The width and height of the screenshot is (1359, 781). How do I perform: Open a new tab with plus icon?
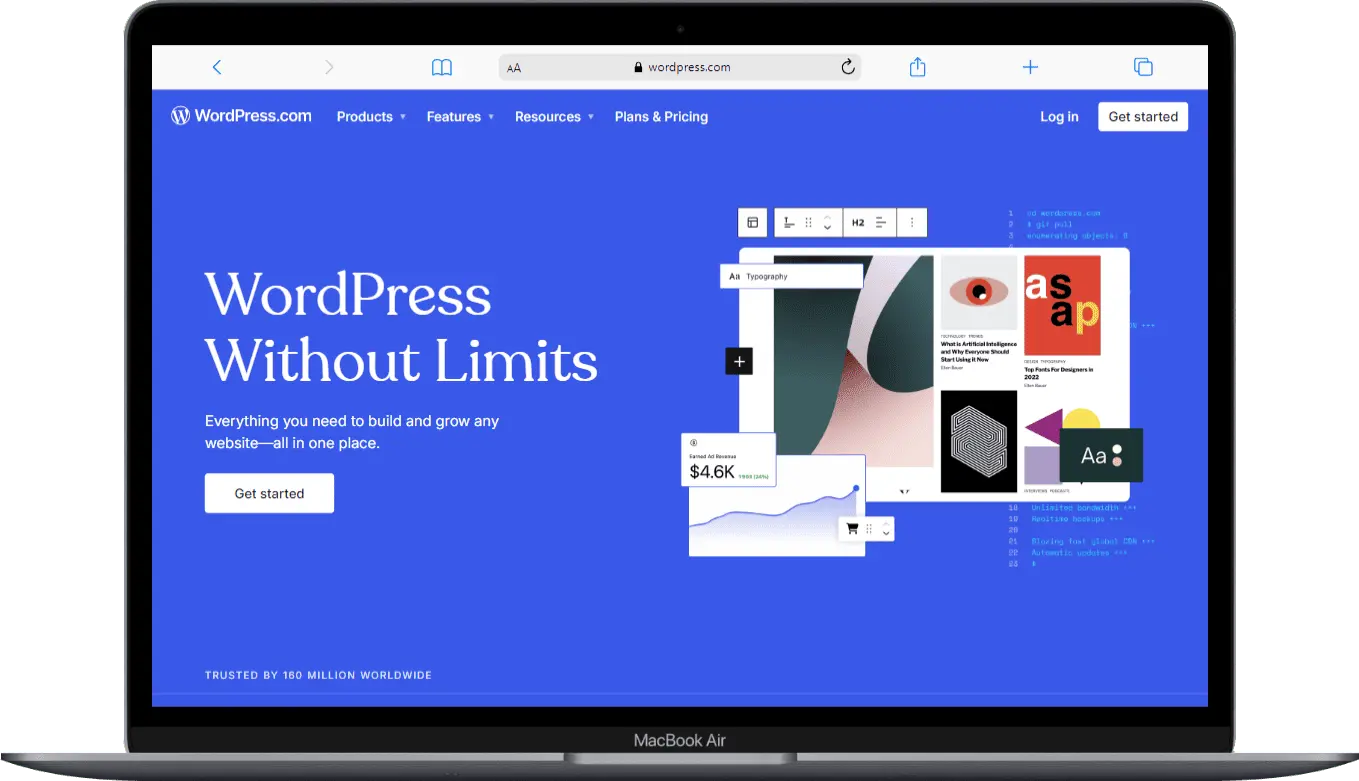(x=1030, y=67)
